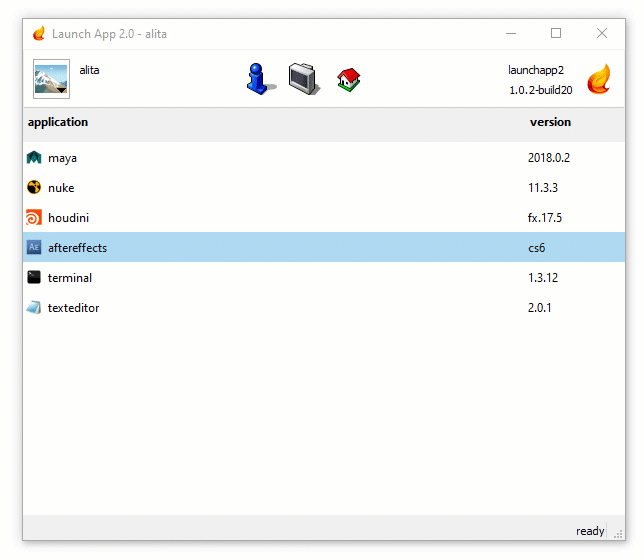This screenshot has height=560, width=644.
Task: Click the nuke application icon
Action: click(x=34, y=187)
